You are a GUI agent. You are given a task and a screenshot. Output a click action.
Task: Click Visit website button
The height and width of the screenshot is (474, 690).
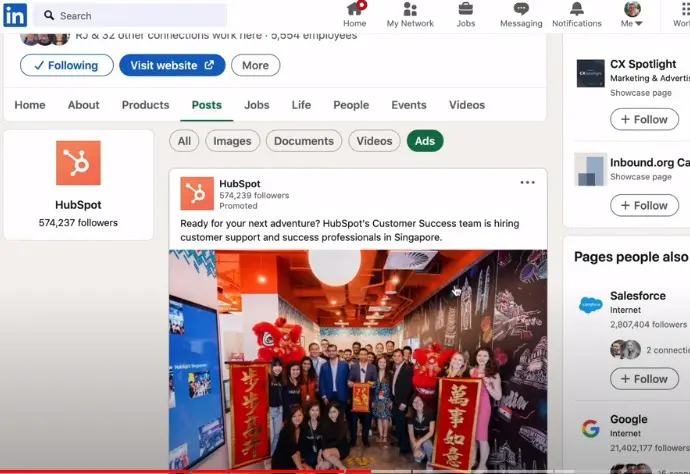(x=172, y=65)
